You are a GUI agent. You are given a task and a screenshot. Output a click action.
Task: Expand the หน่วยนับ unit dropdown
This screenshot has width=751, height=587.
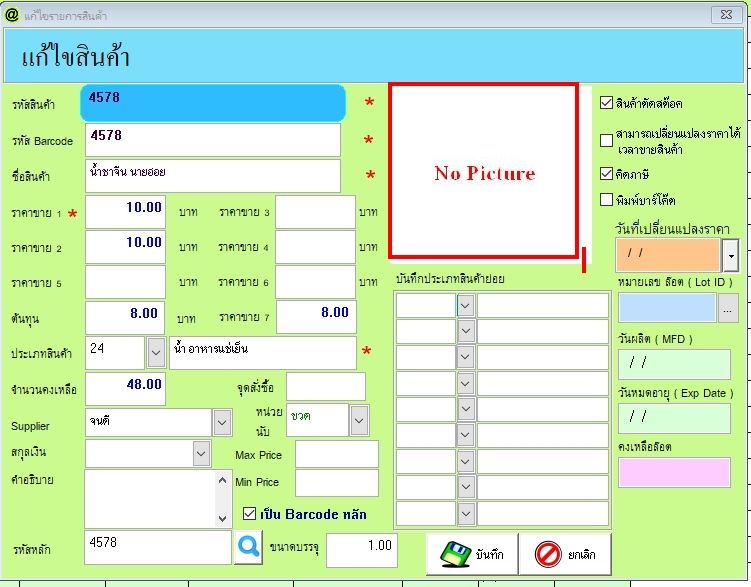pyautogui.click(x=359, y=421)
